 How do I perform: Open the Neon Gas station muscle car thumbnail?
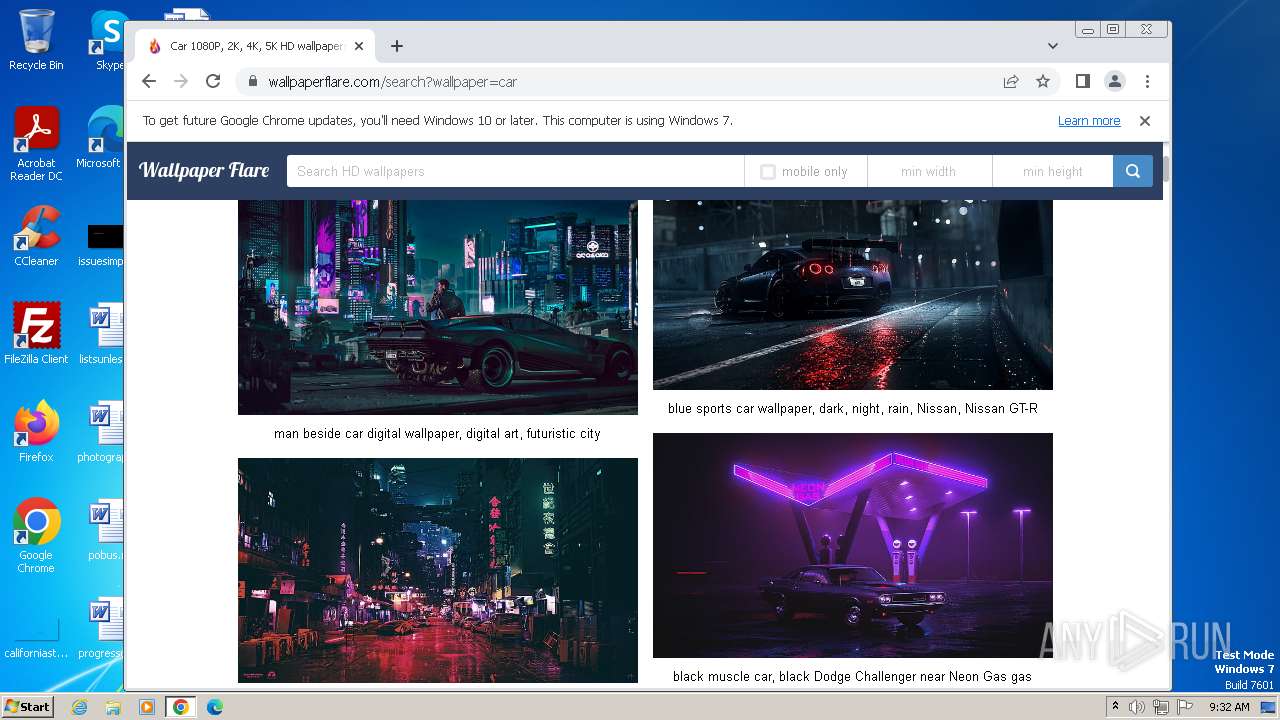tap(853, 545)
